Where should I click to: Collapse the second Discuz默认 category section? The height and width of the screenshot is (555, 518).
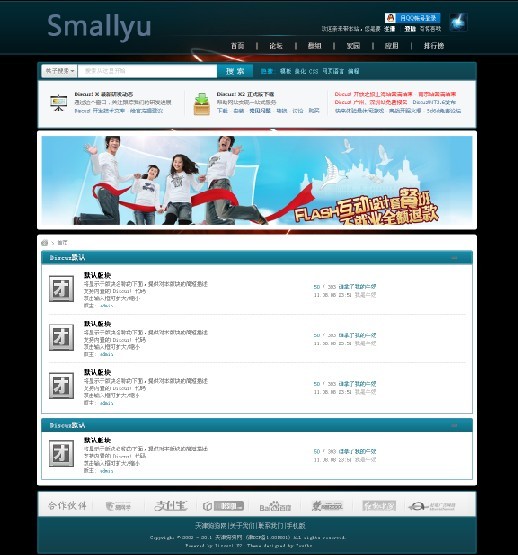[x=454, y=425]
